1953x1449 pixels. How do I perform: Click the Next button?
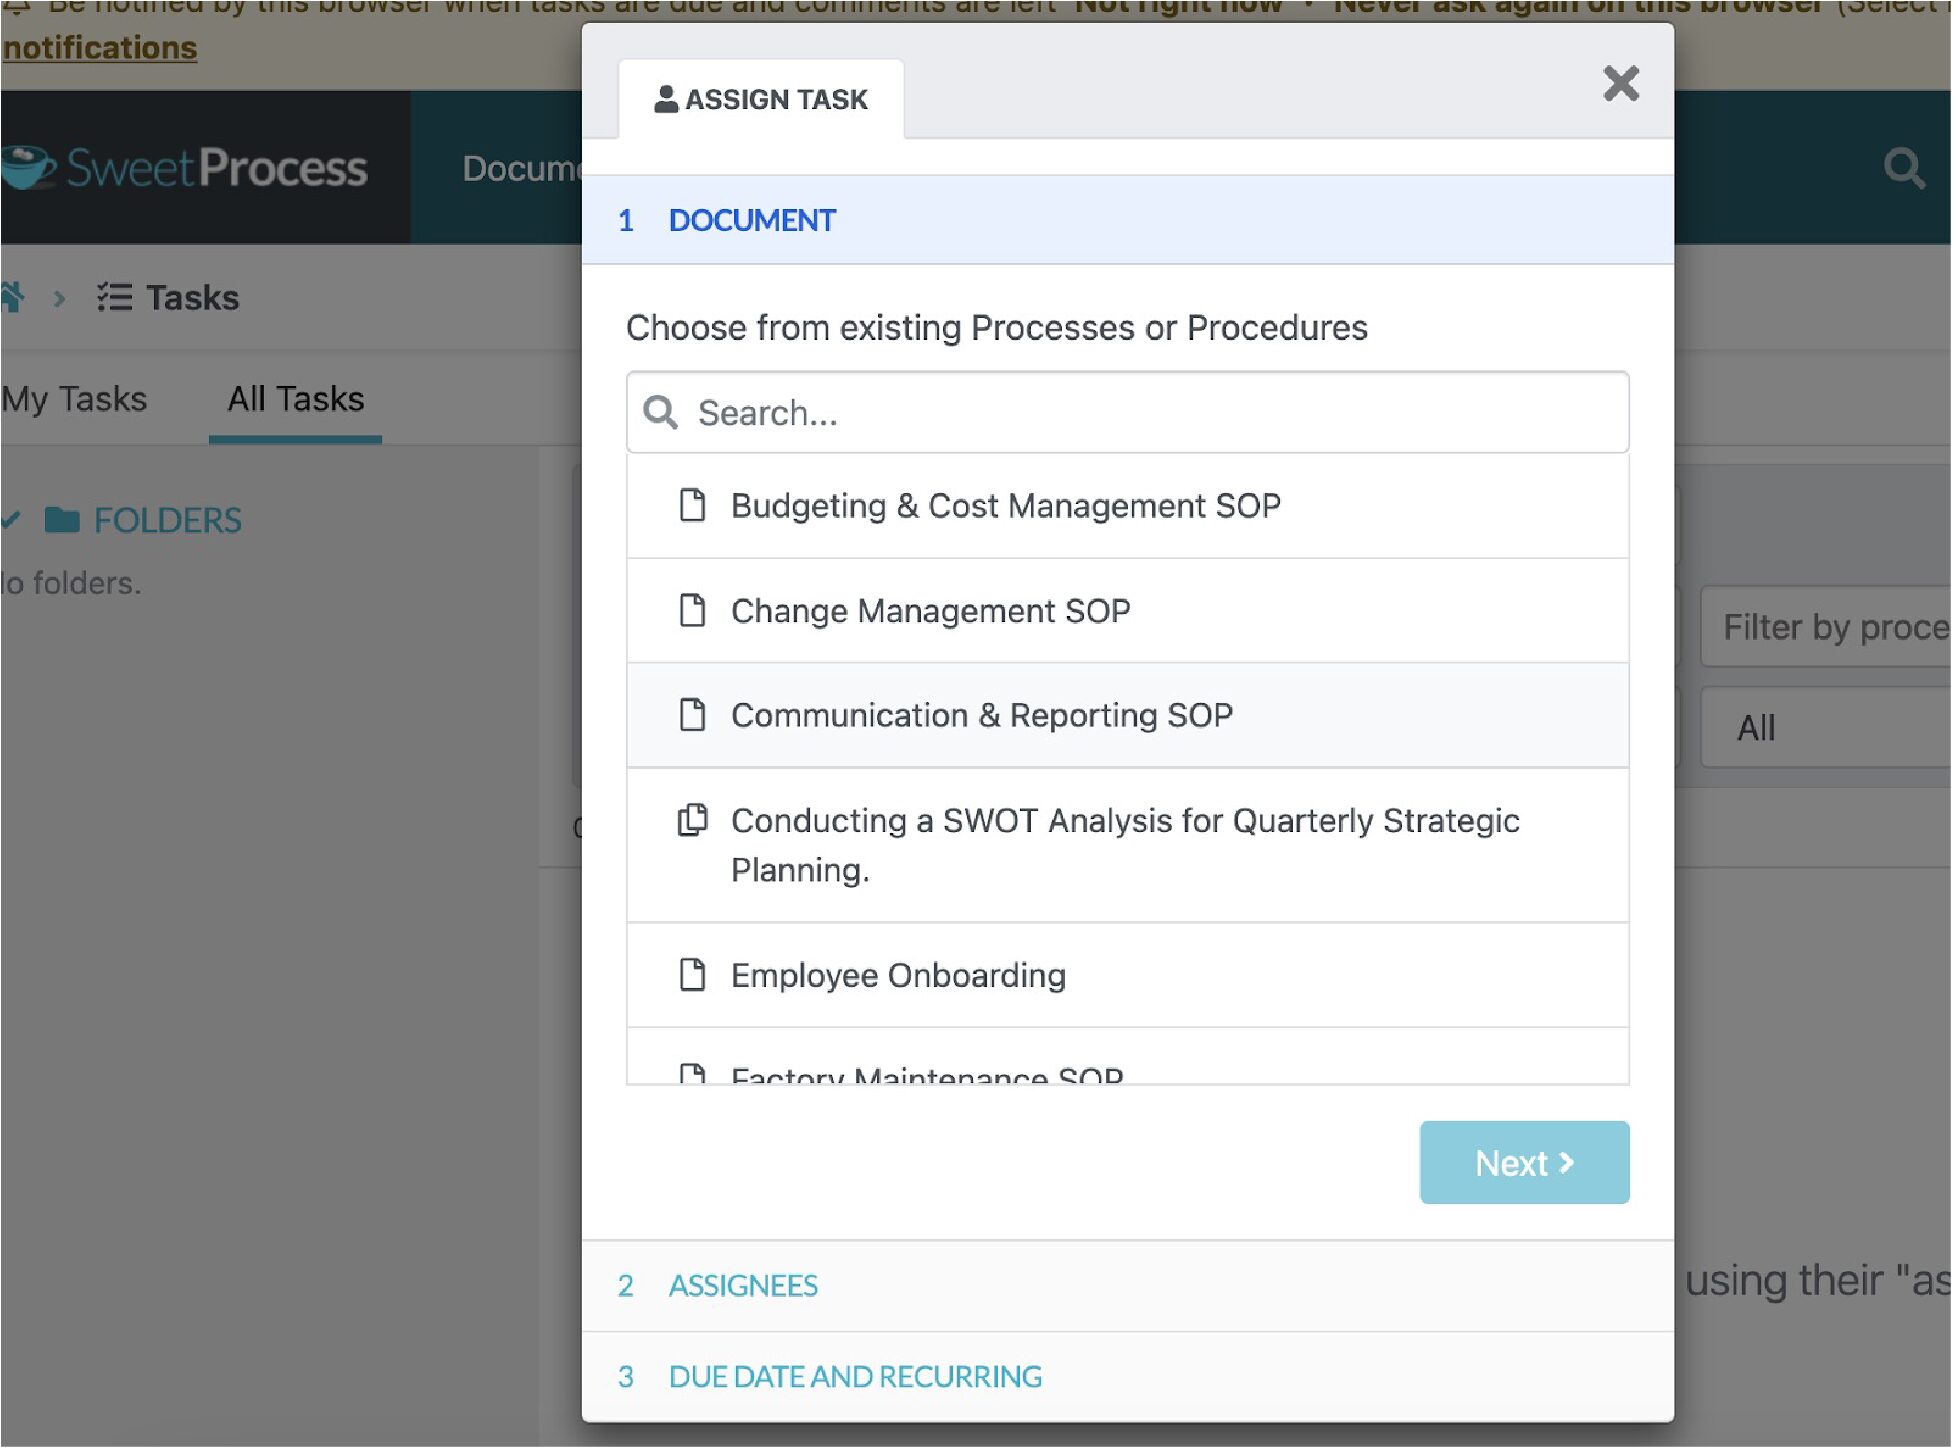(1524, 1163)
